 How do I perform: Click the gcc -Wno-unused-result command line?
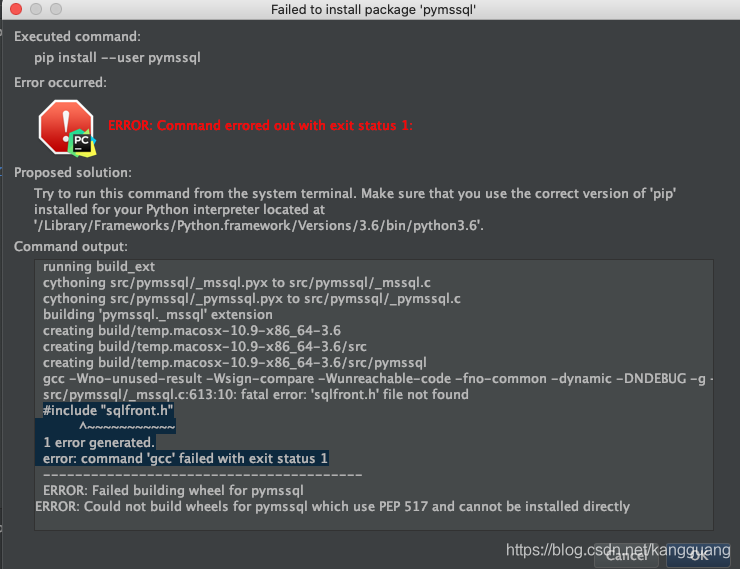point(378,378)
